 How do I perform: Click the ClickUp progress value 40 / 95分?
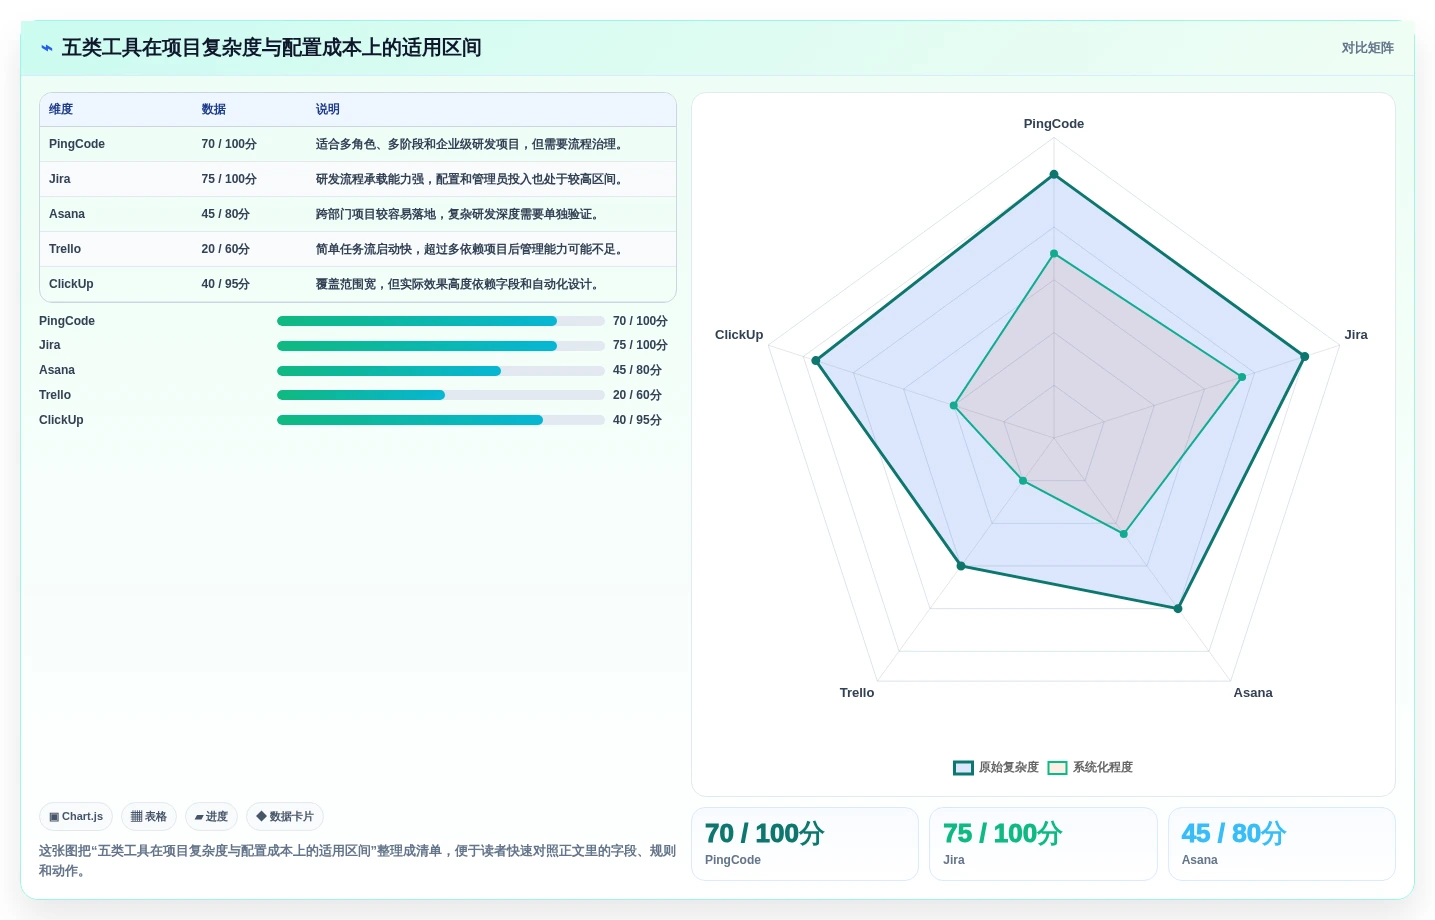637,420
